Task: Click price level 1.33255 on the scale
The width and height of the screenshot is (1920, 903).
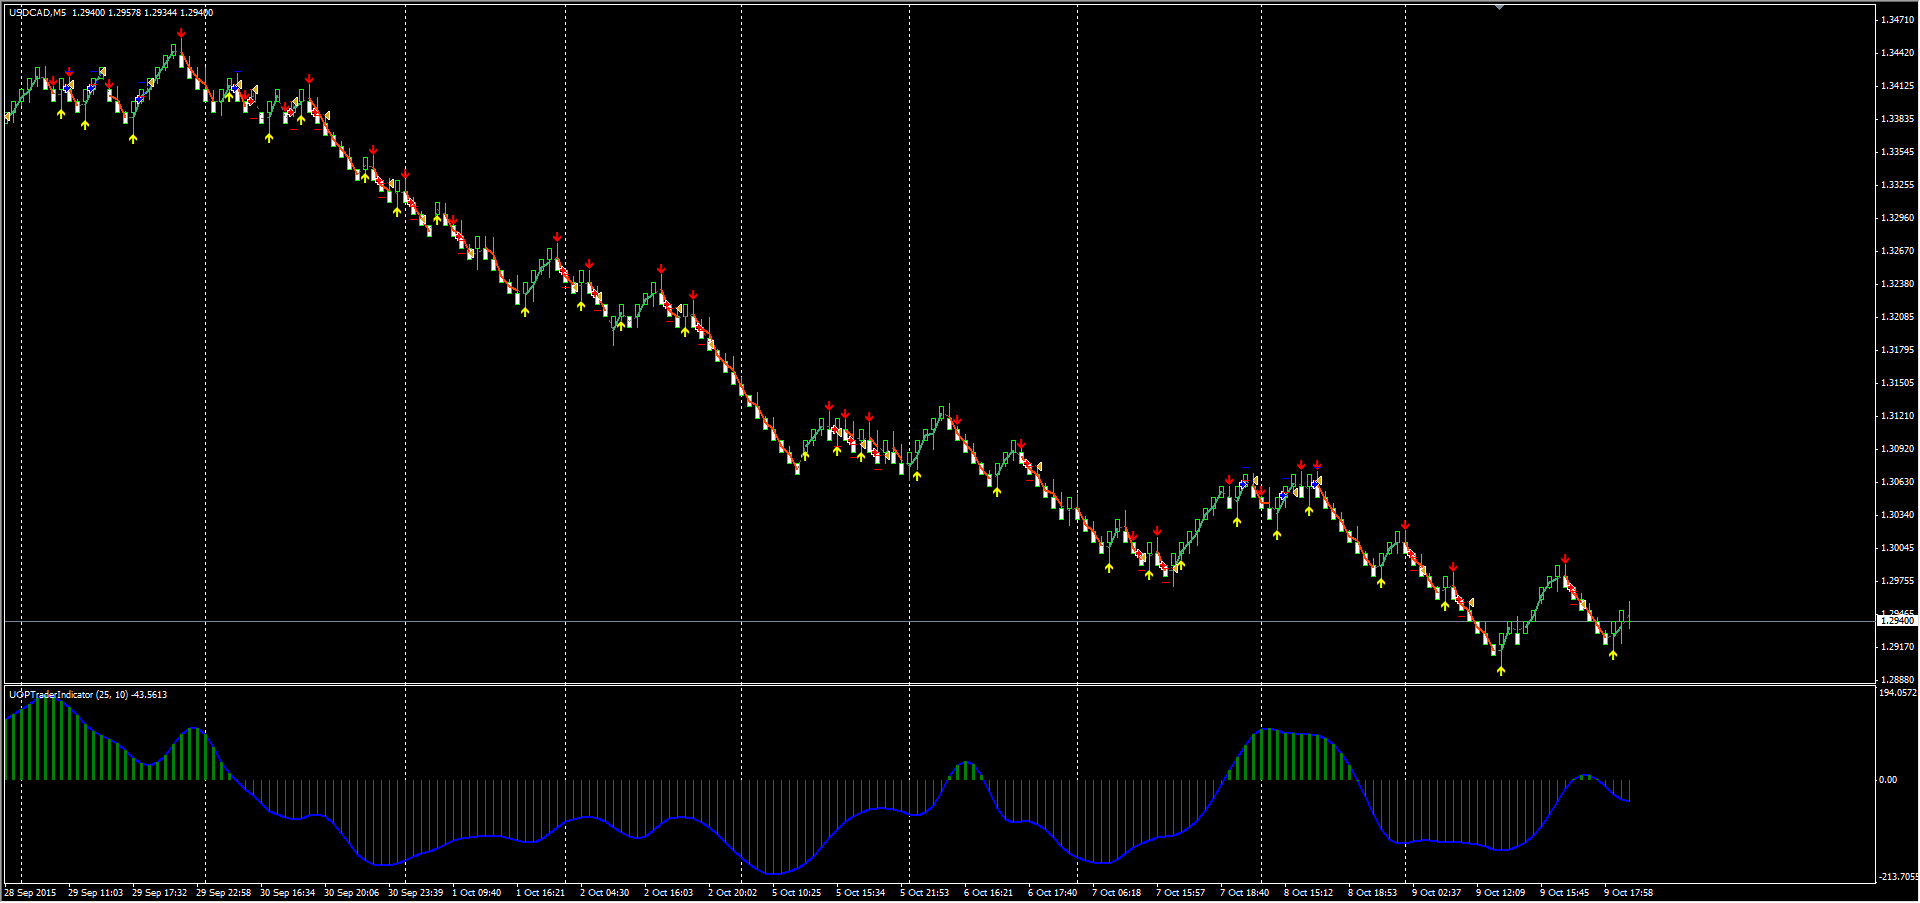Action: (x=1897, y=185)
